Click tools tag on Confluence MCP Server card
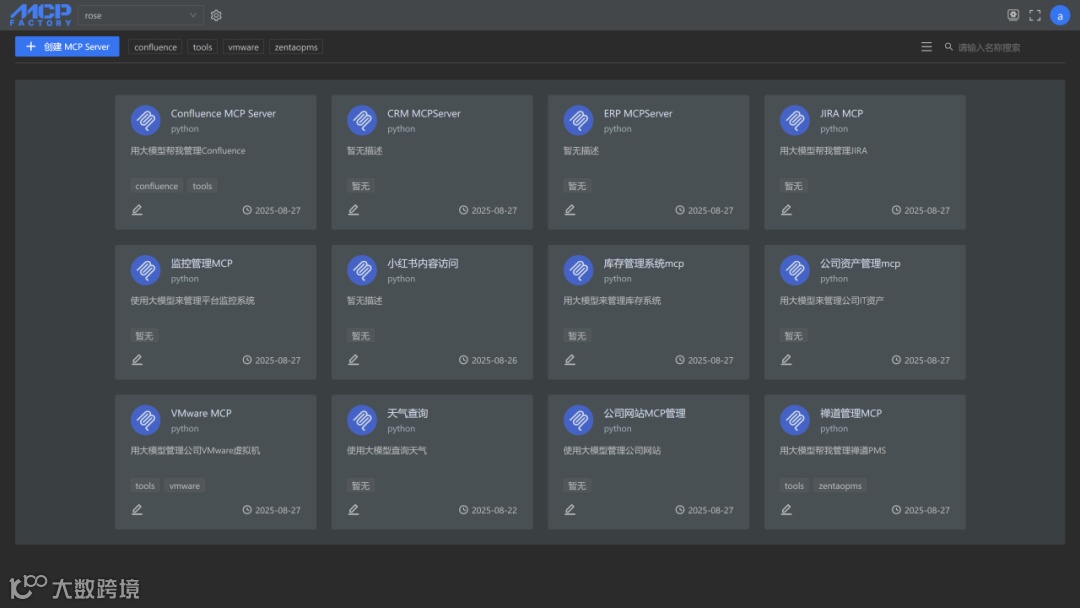The width and height of the screenshot is (1080, 608). click(x=202, y=186)
